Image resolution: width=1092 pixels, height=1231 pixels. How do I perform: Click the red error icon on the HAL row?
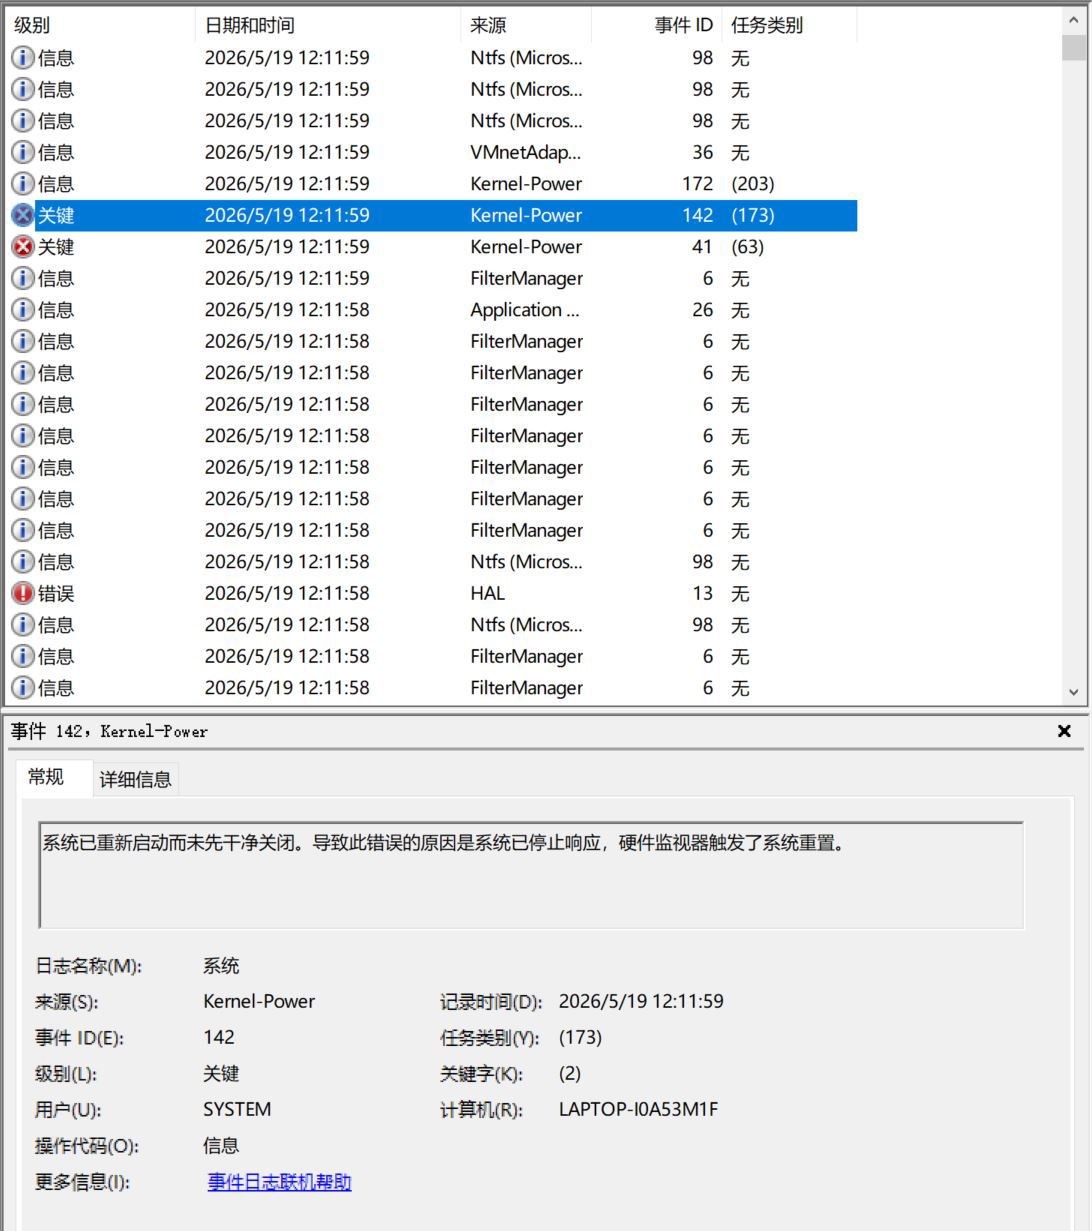[22, 593]
